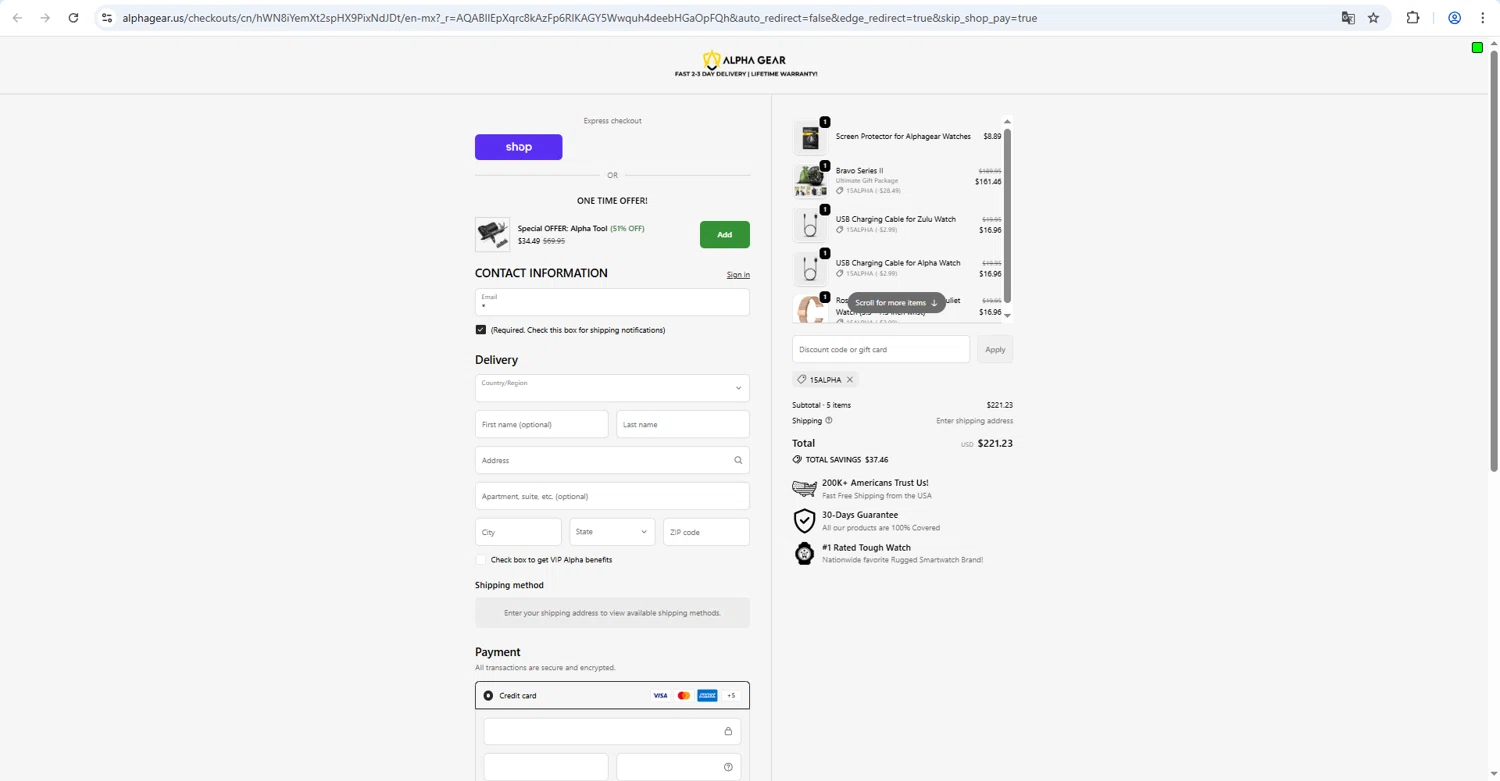Apply the discount code
1500x781 pixels.
pos(995,350)
